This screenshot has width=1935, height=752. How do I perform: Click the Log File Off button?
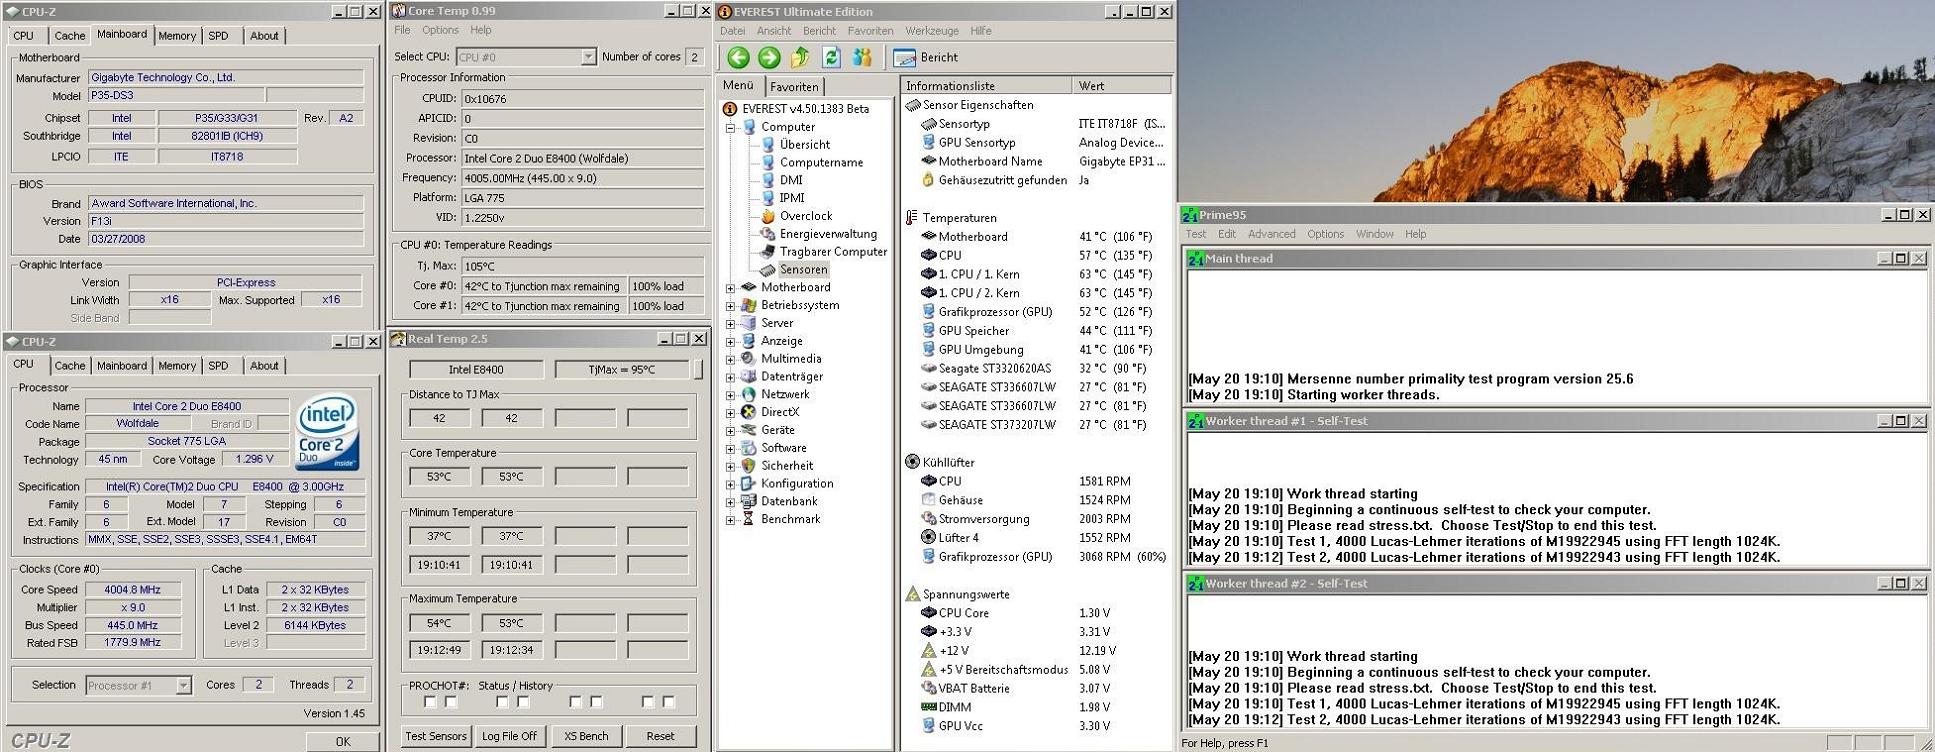[x=509, y=736]
